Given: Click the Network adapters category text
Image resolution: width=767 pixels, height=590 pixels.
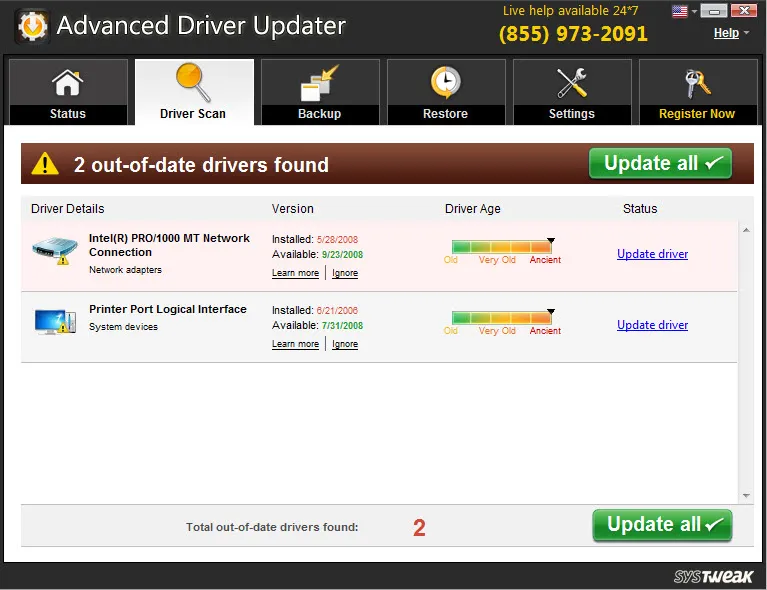Looking at the screenshot, I should coord(125,270).
